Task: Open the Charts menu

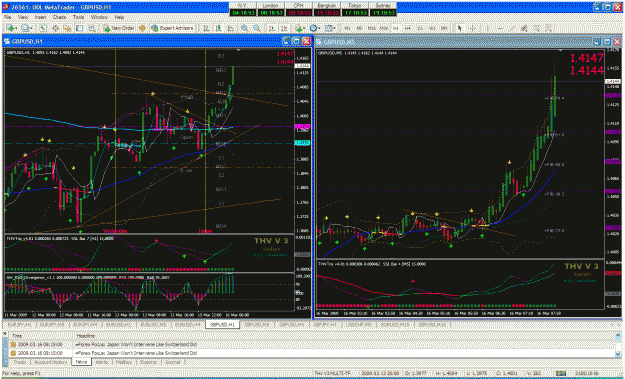Action: tap(59, 18)
